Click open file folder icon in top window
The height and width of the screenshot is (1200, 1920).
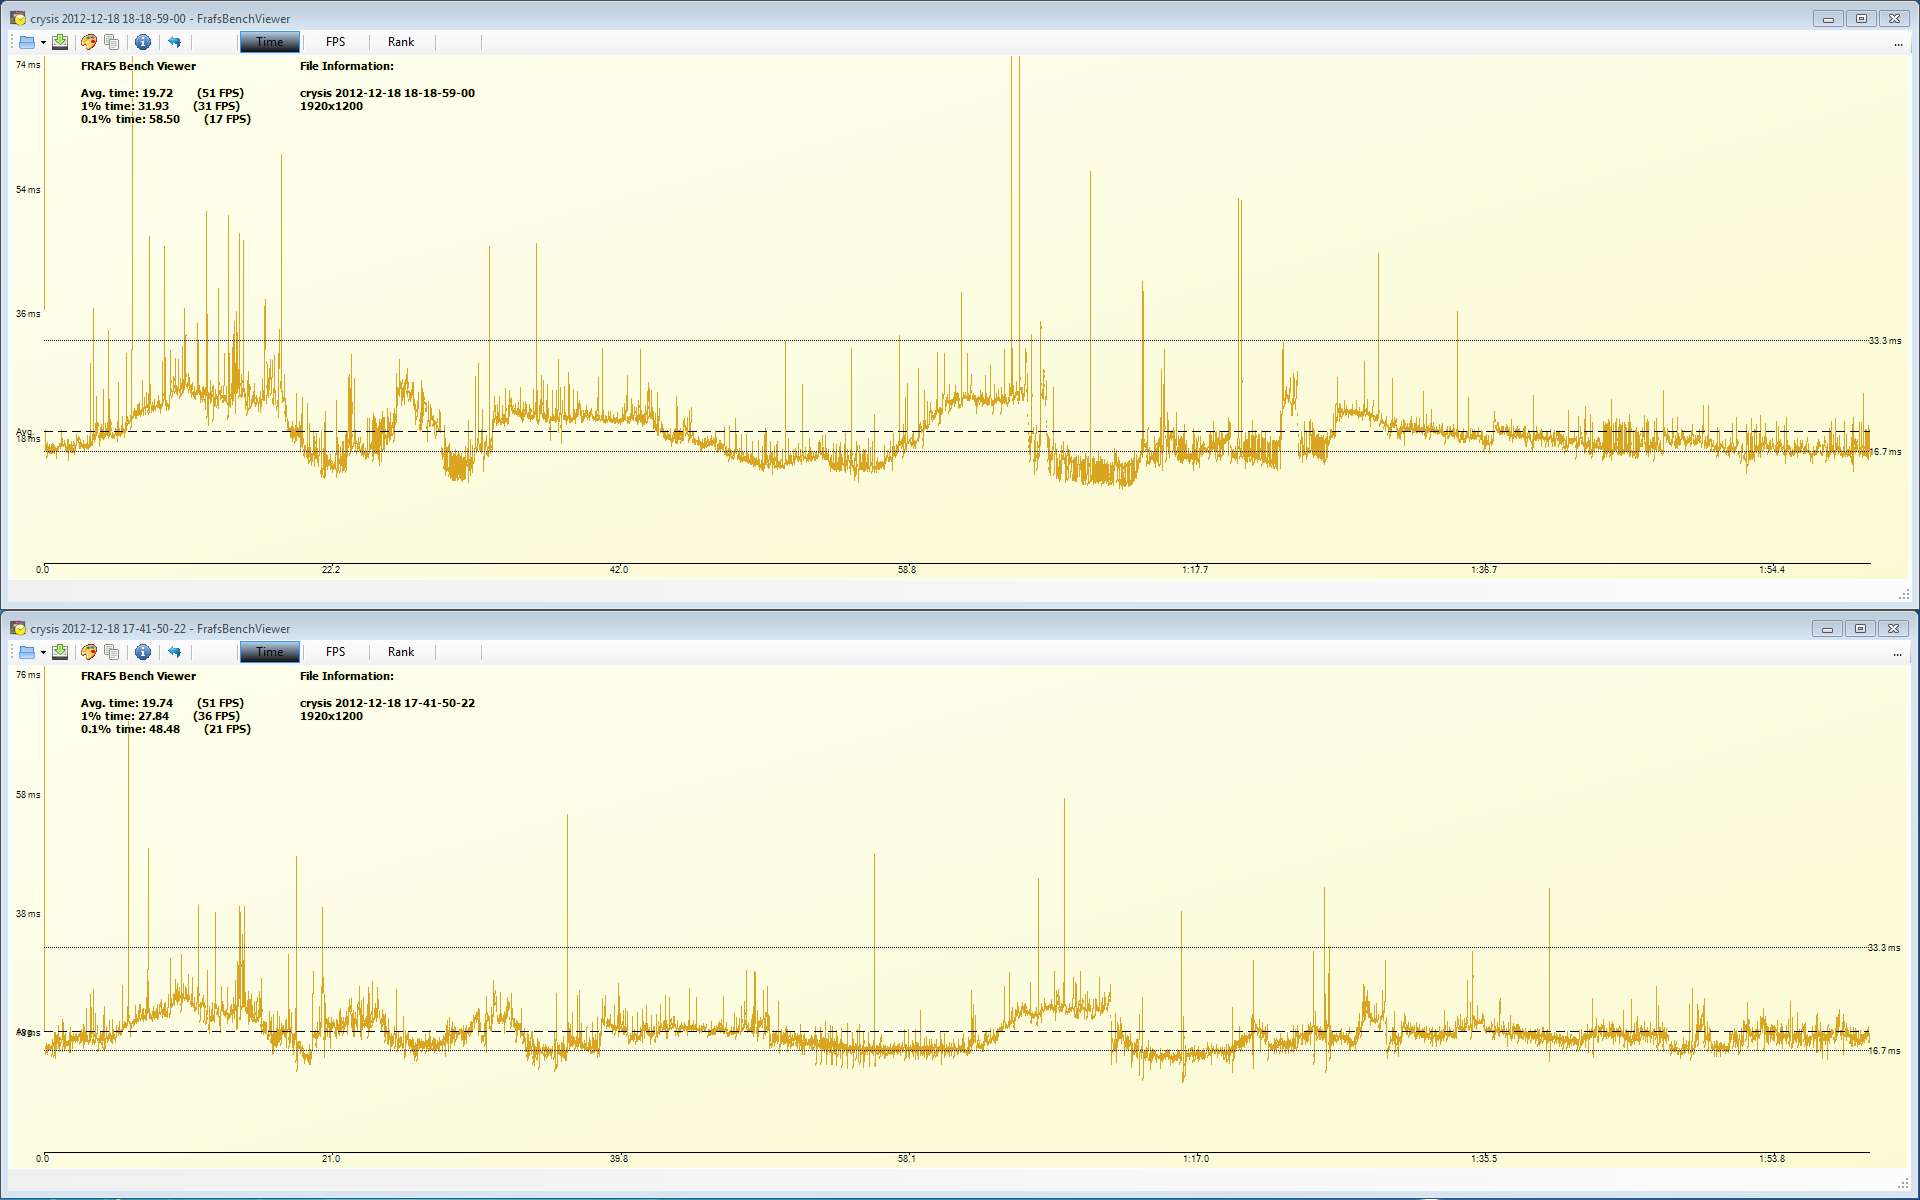coord(27,42)
